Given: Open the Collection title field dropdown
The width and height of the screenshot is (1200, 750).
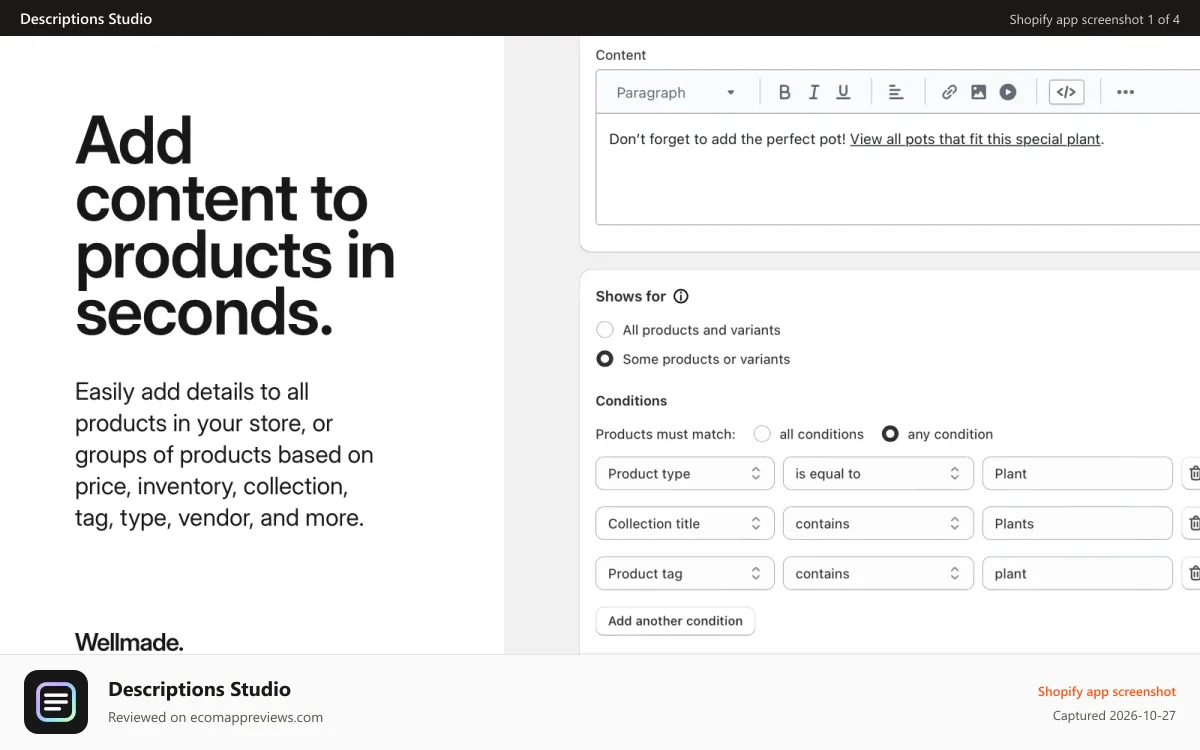Looking at the screenshot, I should (685, 523).
